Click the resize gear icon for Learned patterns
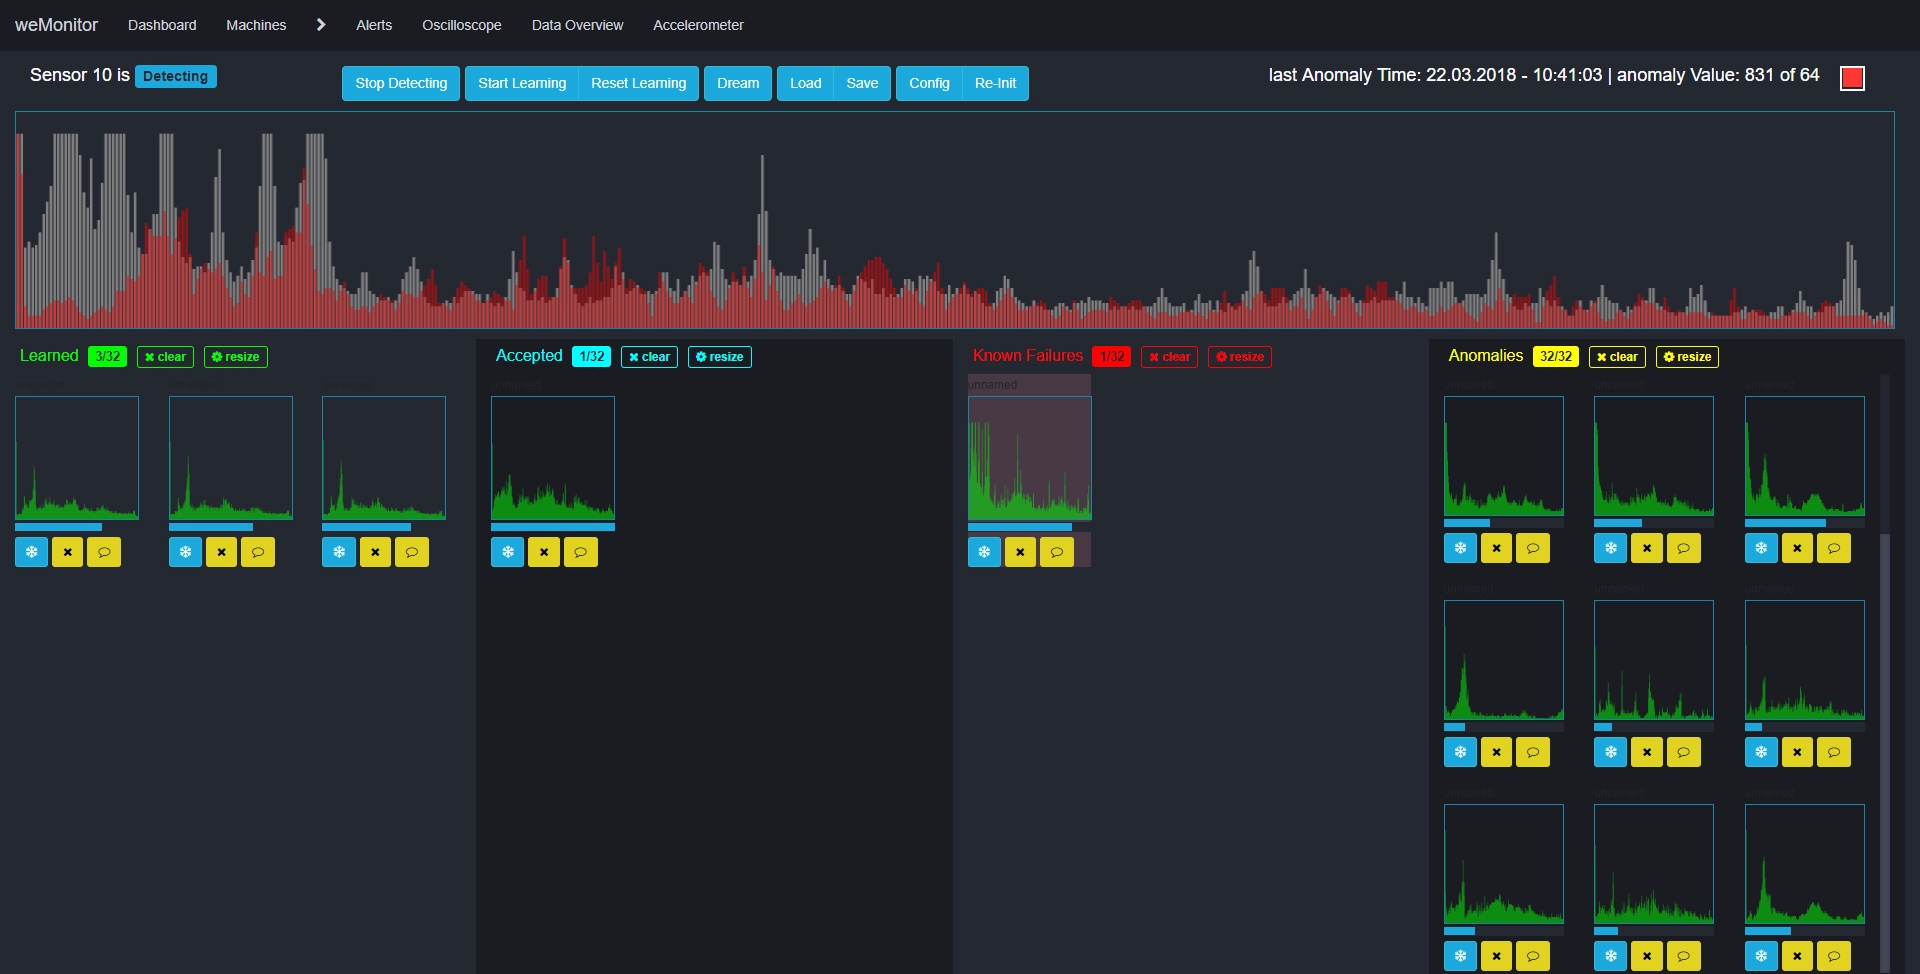1920x974 pixels. pos(235,357)
